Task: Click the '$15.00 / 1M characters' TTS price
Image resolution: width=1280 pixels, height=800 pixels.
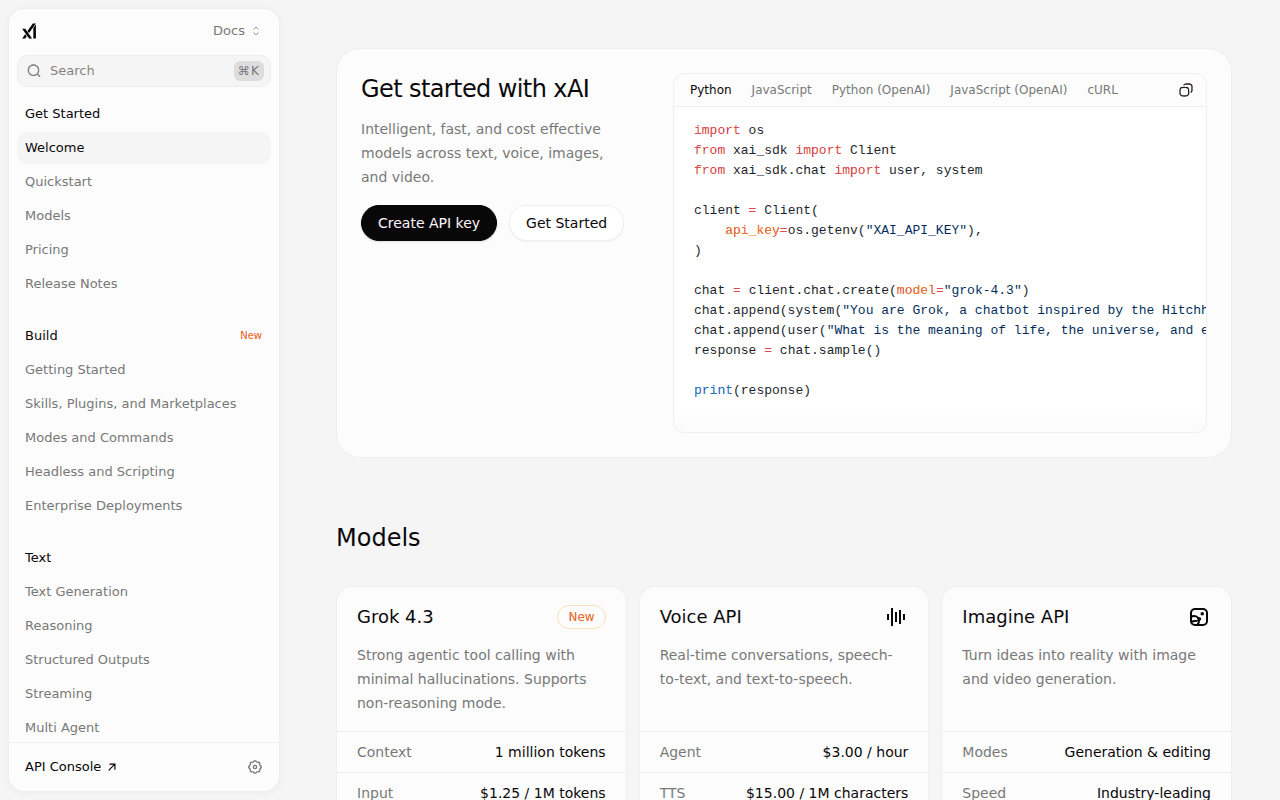Action: [x=827, y=793]
